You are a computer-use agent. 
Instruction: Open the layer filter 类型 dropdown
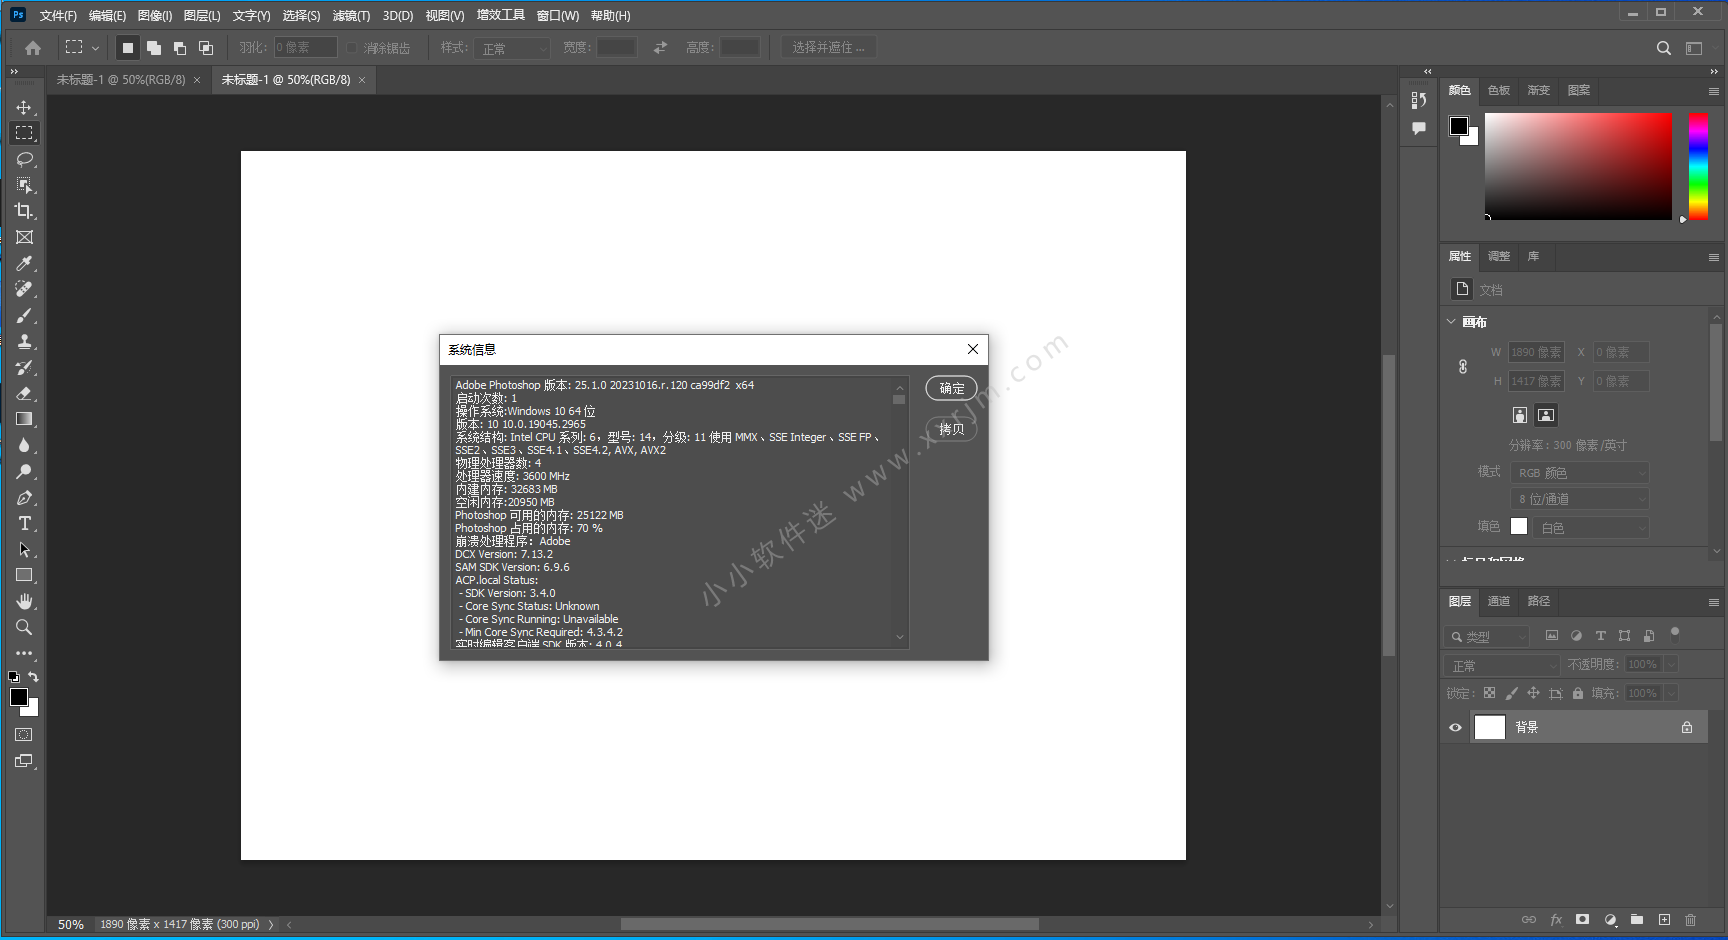(x=1487, y=636)
